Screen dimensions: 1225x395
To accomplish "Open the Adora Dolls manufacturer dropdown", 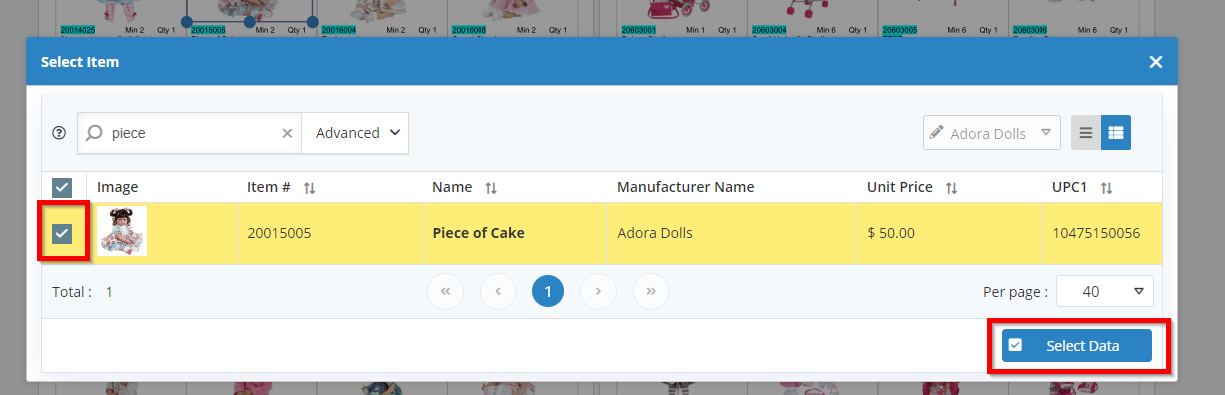I will click(x=992, y=133).
